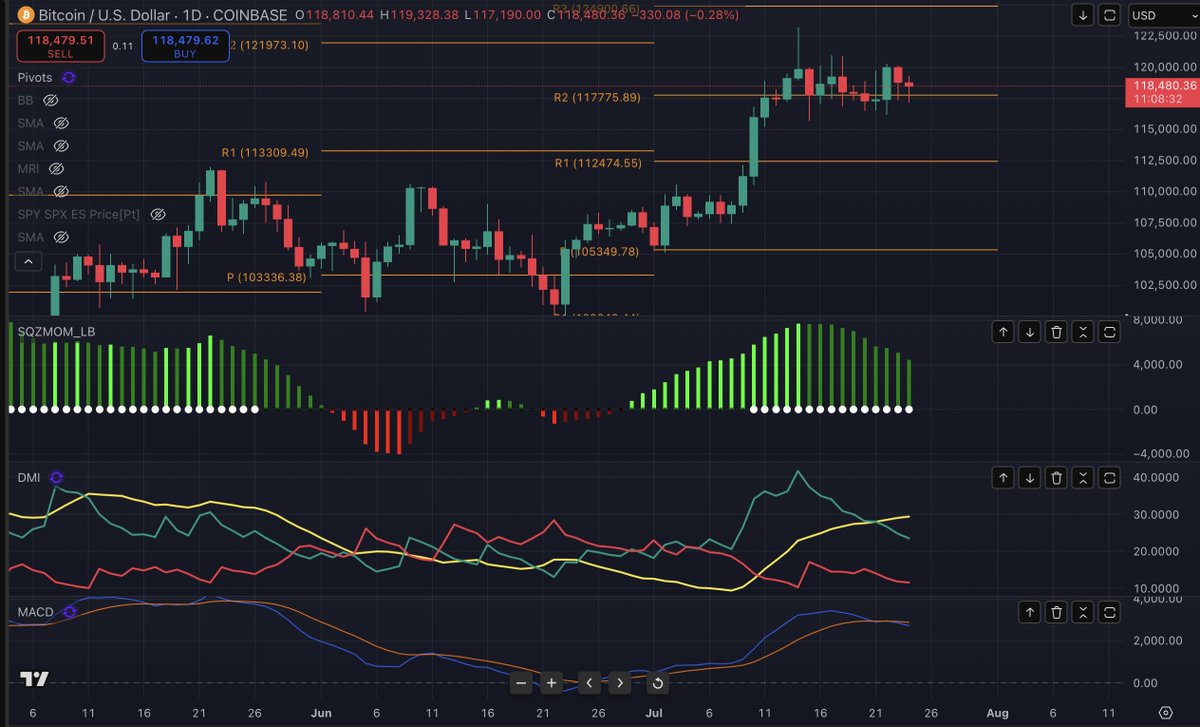The image size is (1200, 727).
Task: Click the Aug label on time axis
Action: 995,713
